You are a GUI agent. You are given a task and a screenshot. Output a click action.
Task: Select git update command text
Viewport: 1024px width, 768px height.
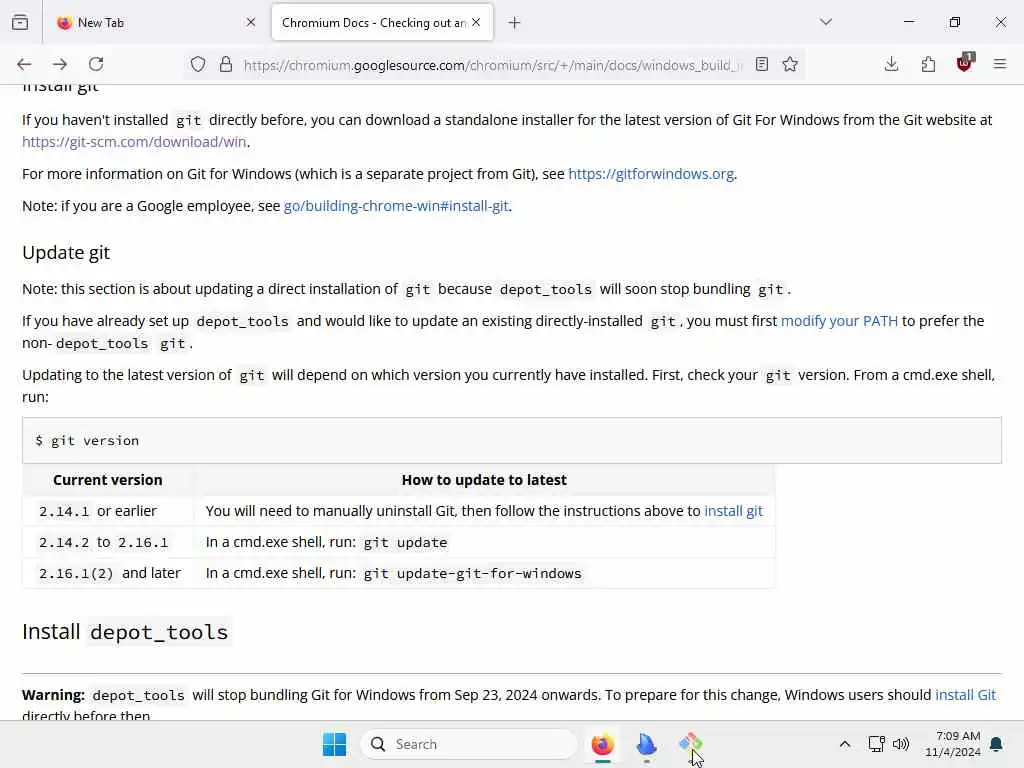[x=405, y=542]
